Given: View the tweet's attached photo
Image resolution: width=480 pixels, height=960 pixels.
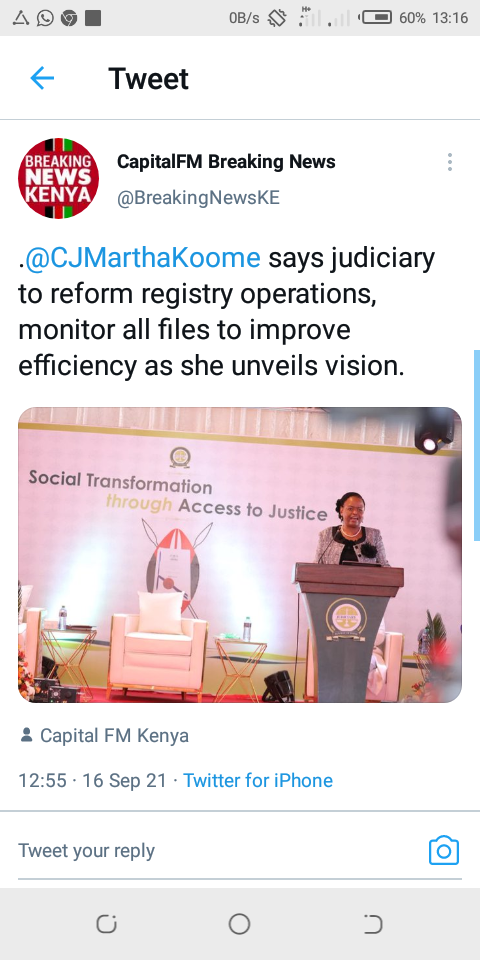Looking at the screenshot, I should pyautogui.click(x=240, y=555).
